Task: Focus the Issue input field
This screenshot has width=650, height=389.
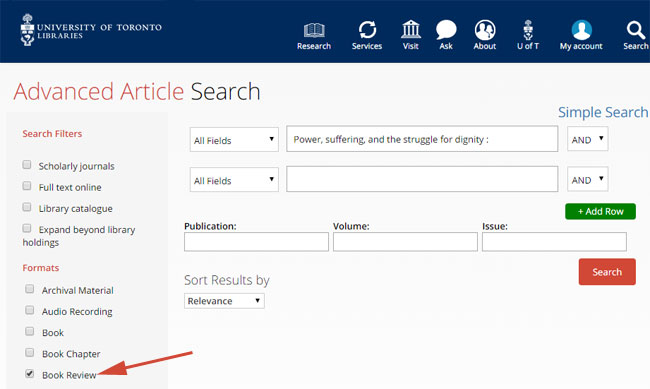Action: pos(554,242)
